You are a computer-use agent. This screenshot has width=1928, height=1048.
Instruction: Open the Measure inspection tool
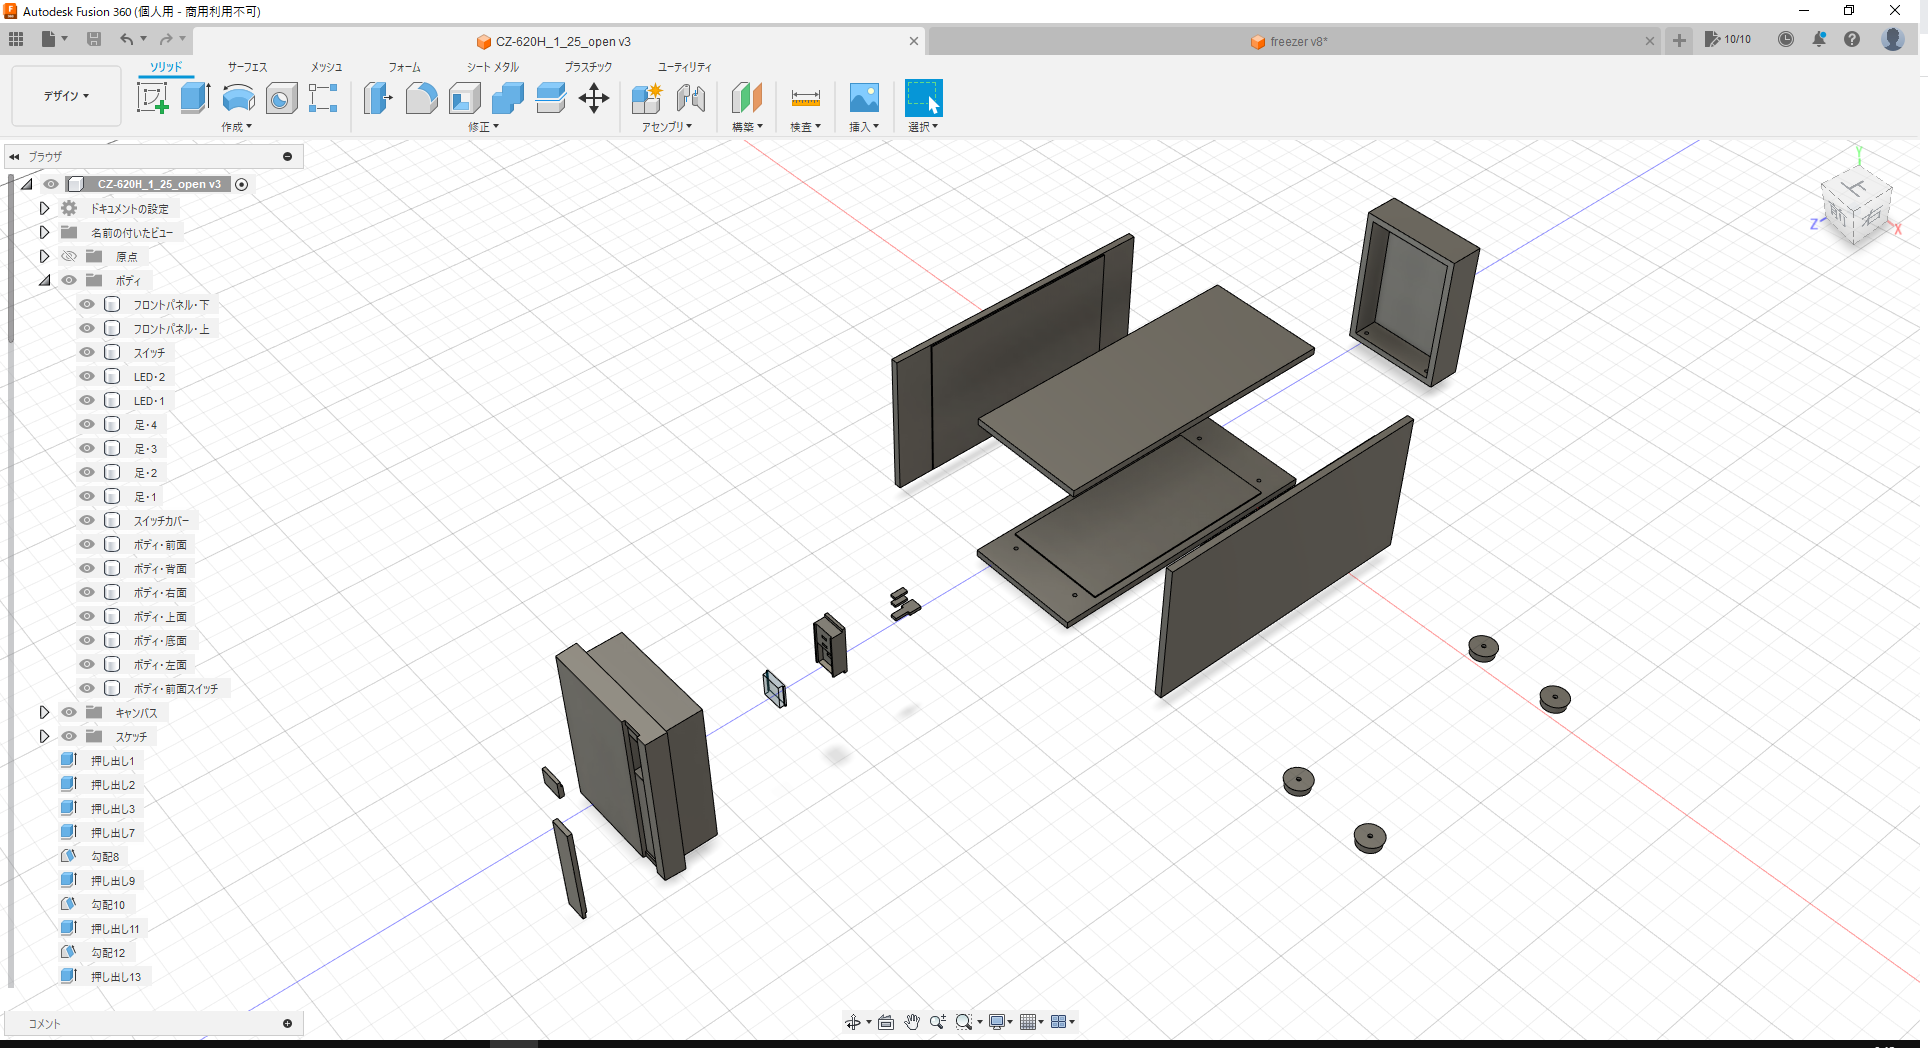pos(804,97)
